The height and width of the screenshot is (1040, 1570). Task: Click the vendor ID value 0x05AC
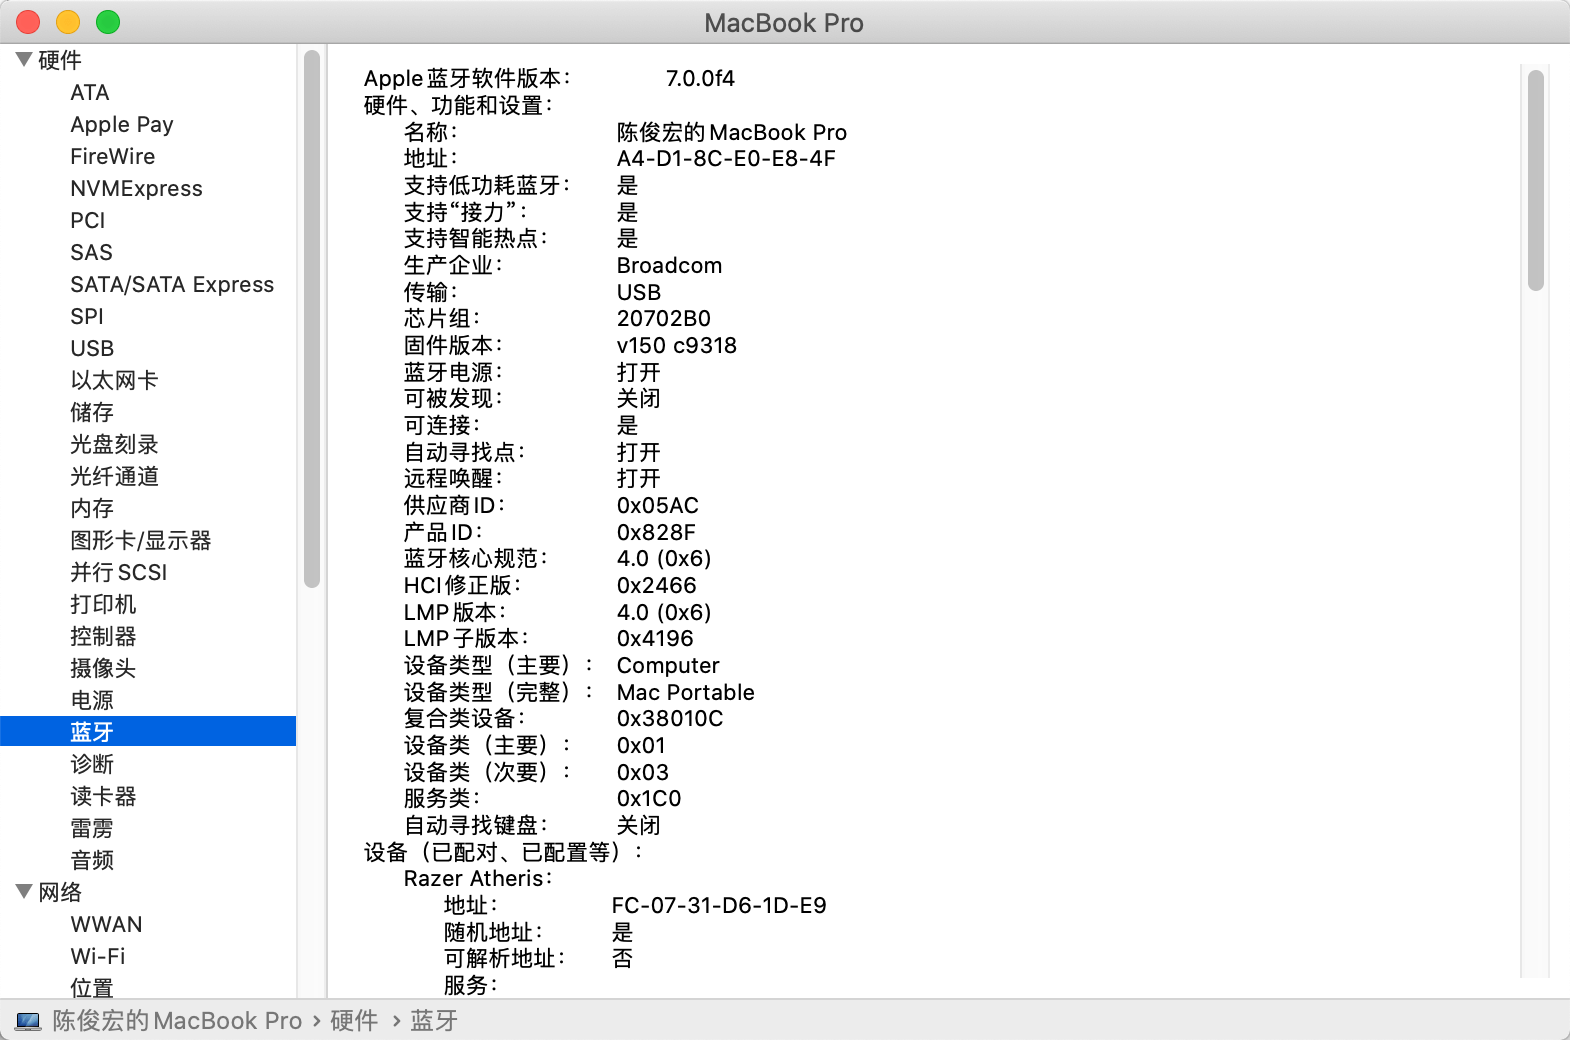pyautogui.click(x=658, y=506)
